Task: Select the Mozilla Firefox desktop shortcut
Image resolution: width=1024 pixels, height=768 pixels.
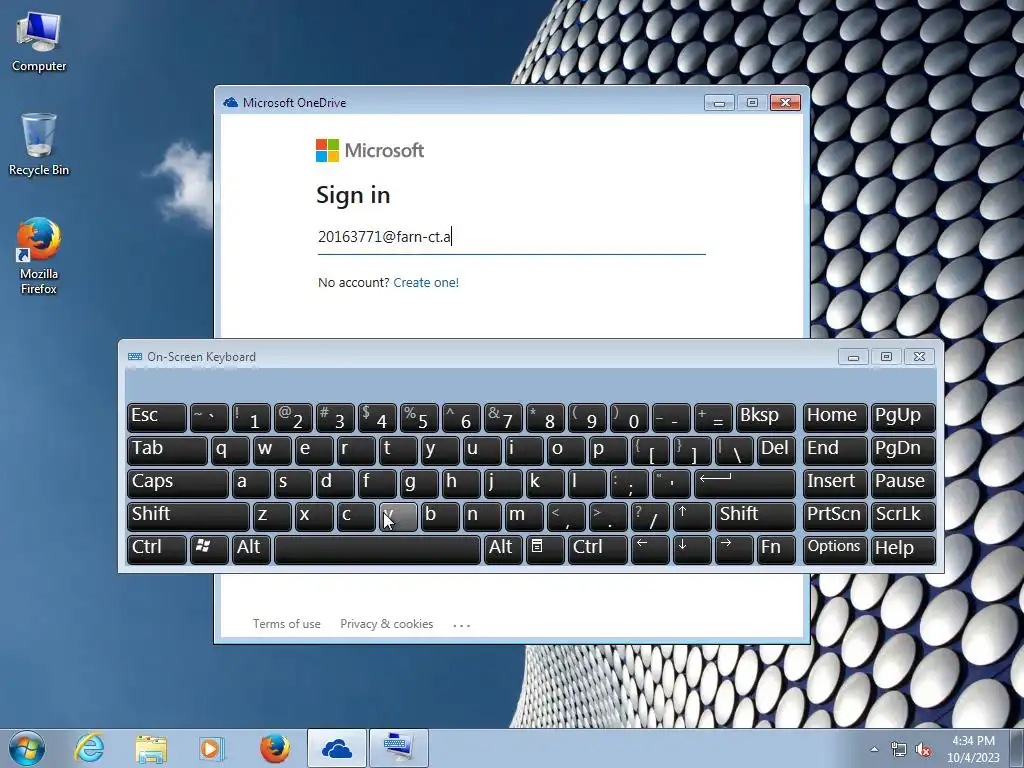Action: (x=39, y=255)
